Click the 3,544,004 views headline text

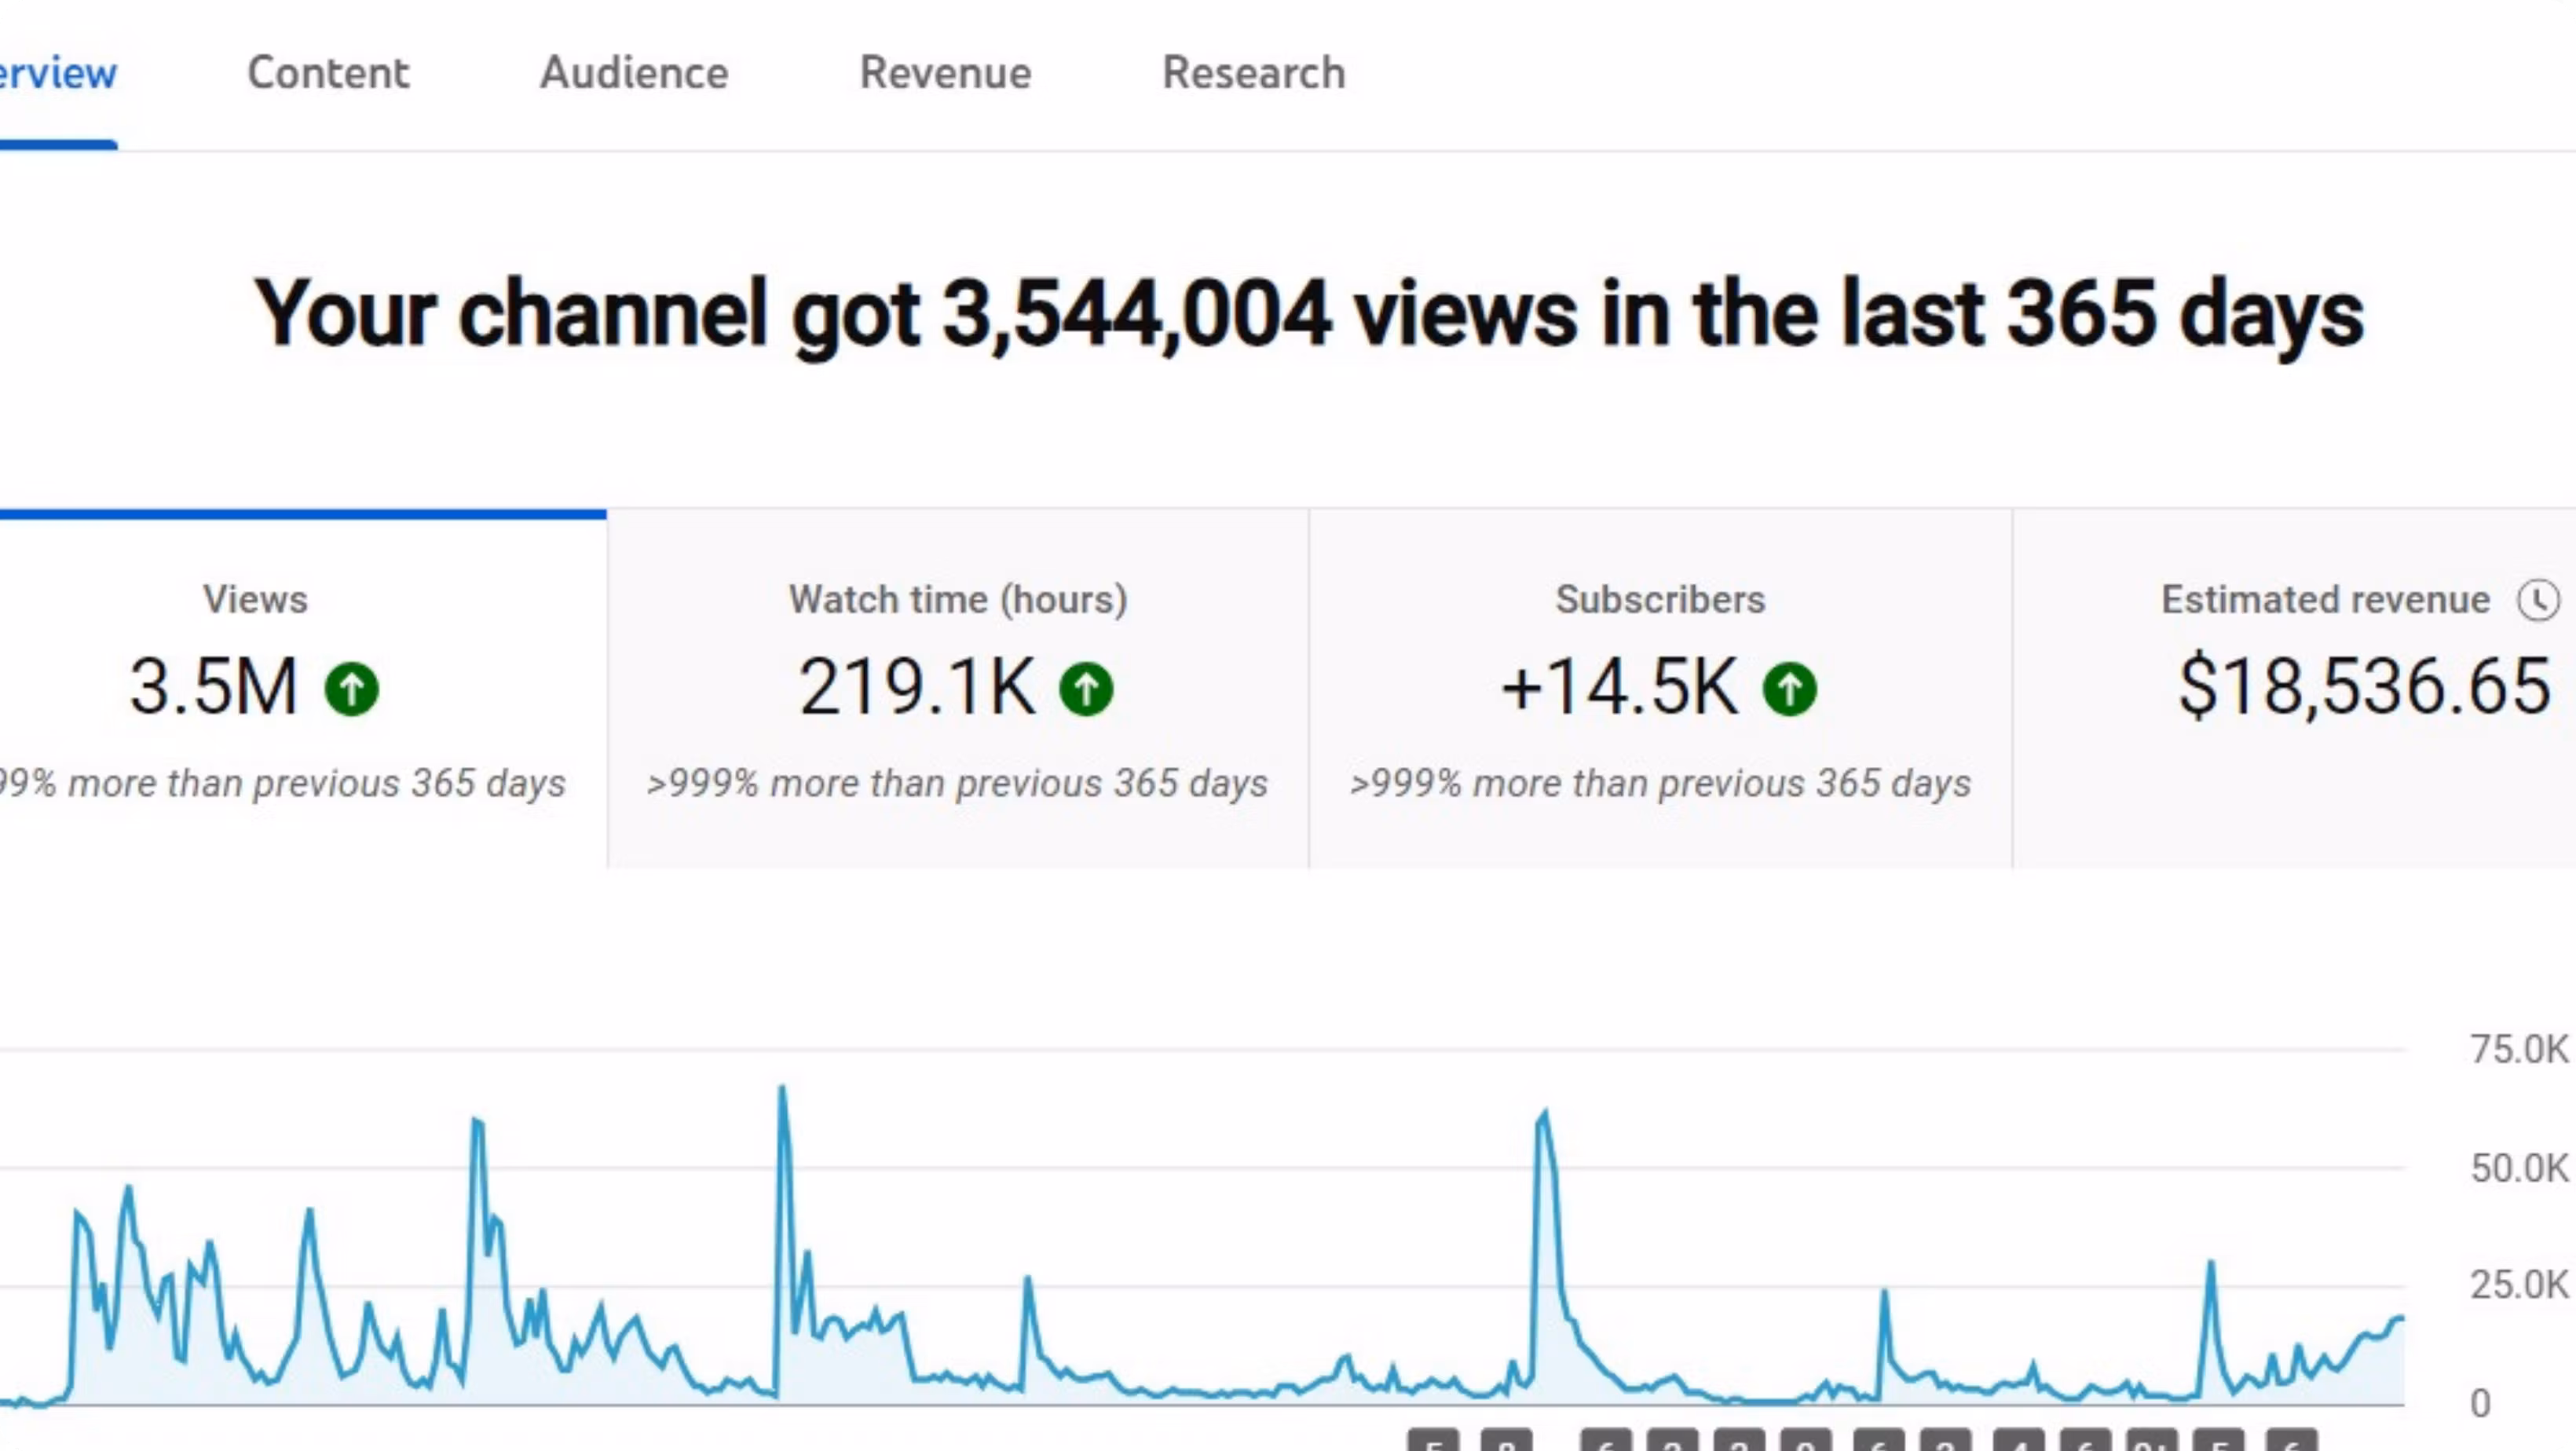pos(1307,314)
